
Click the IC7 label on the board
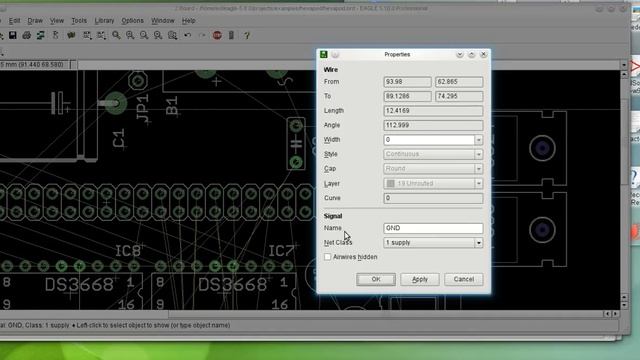tap(281, 250)
